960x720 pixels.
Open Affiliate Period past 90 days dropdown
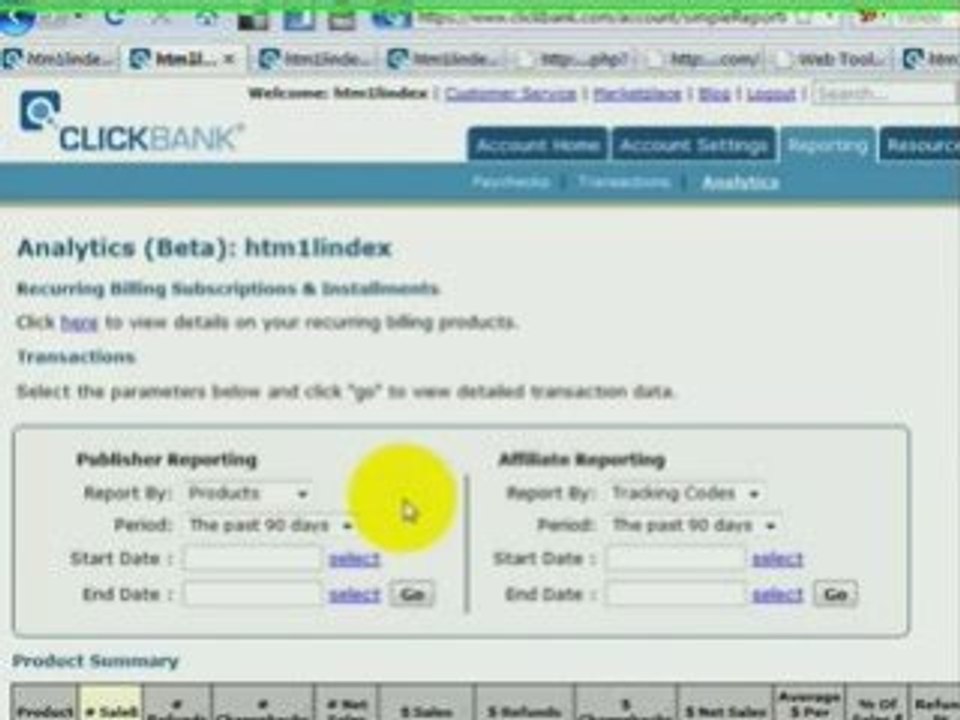(694, 525)
